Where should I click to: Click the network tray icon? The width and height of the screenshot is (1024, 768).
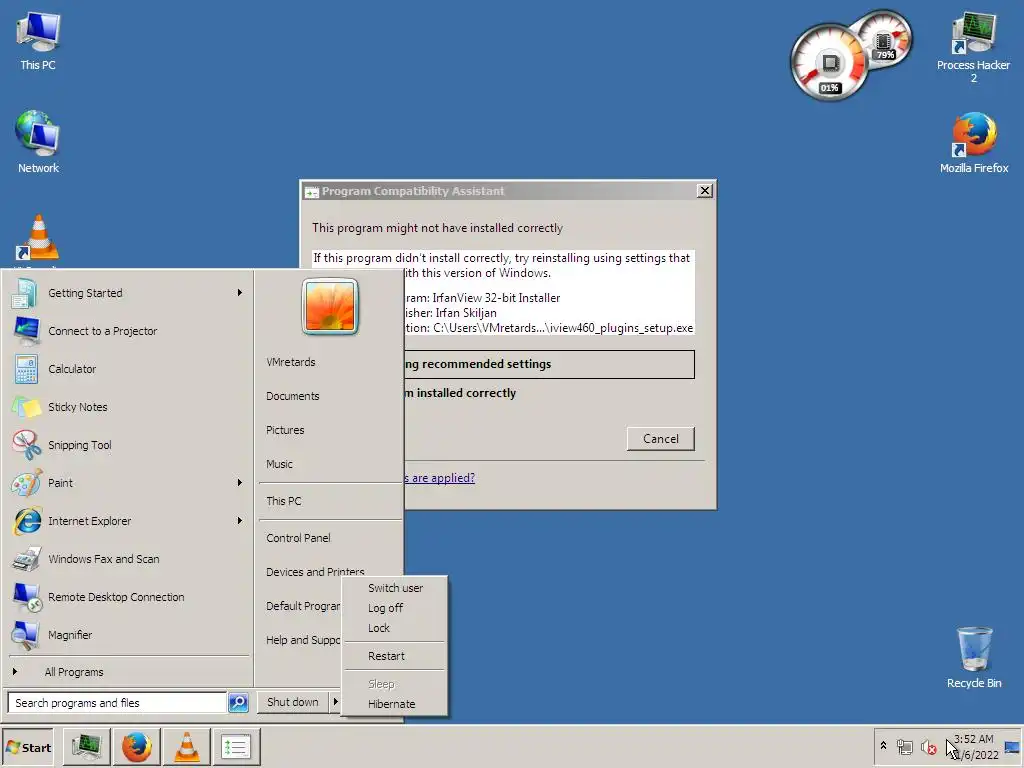click(904, 746)
